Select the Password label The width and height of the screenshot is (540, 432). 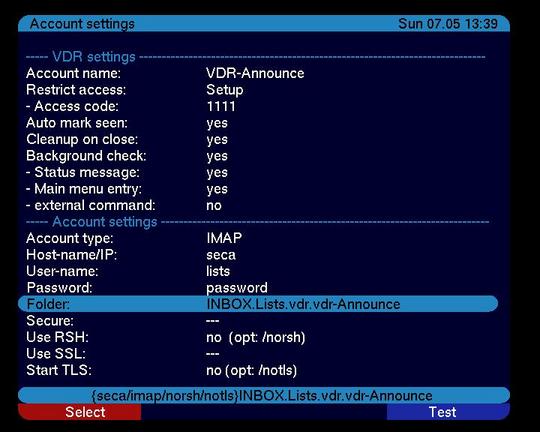pos(59,288)
